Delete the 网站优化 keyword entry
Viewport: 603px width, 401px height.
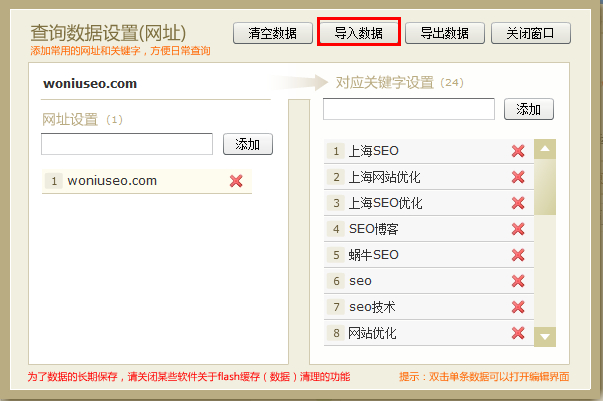click(x=518, y=333)
